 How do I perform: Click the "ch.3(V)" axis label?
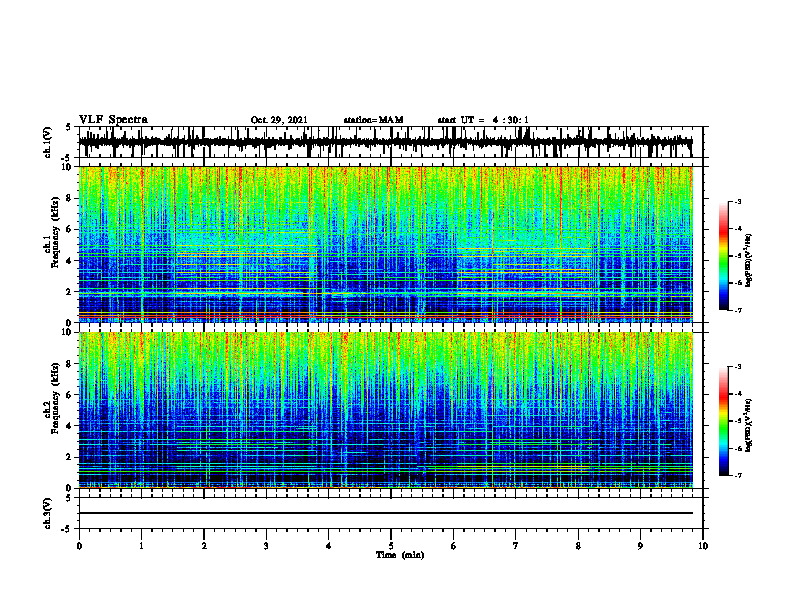48,513
